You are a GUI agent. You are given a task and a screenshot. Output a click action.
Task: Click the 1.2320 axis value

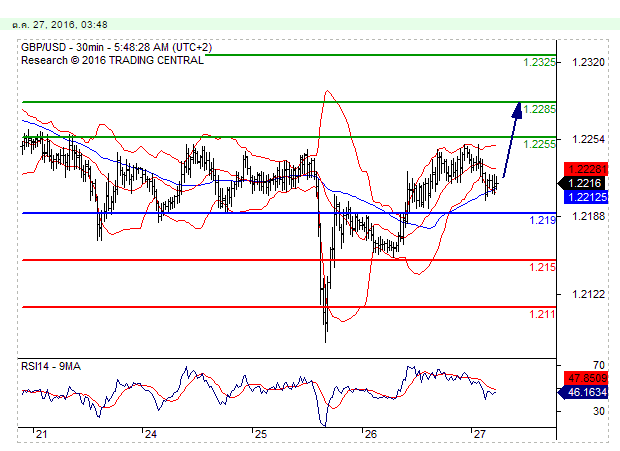[588, 62]
